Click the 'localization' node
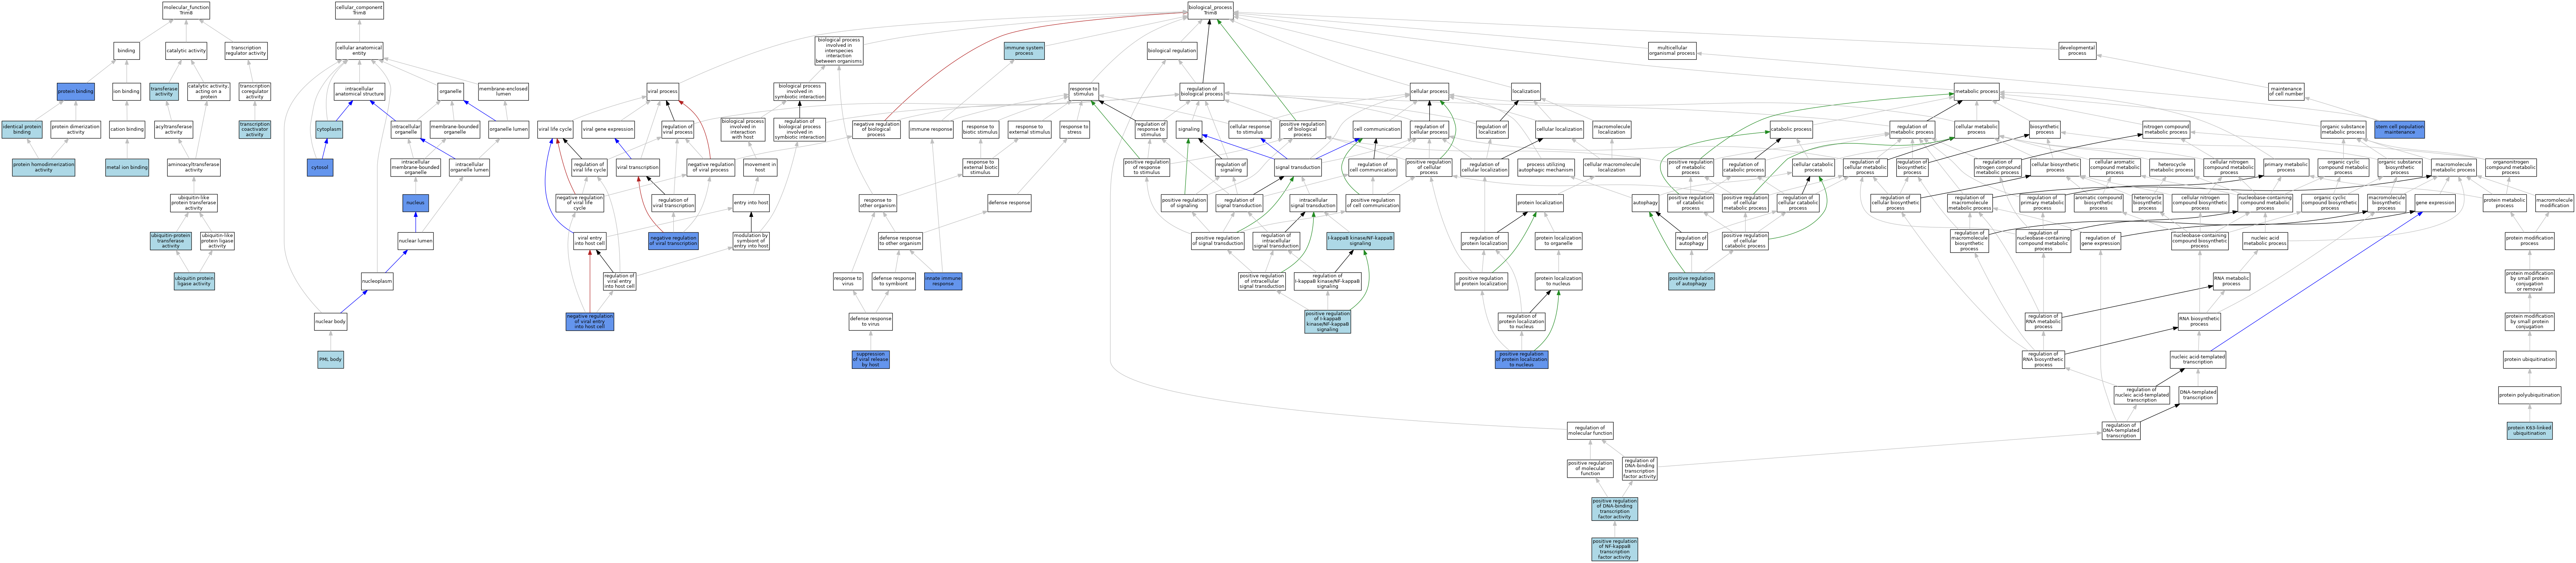 (1526, 91)
